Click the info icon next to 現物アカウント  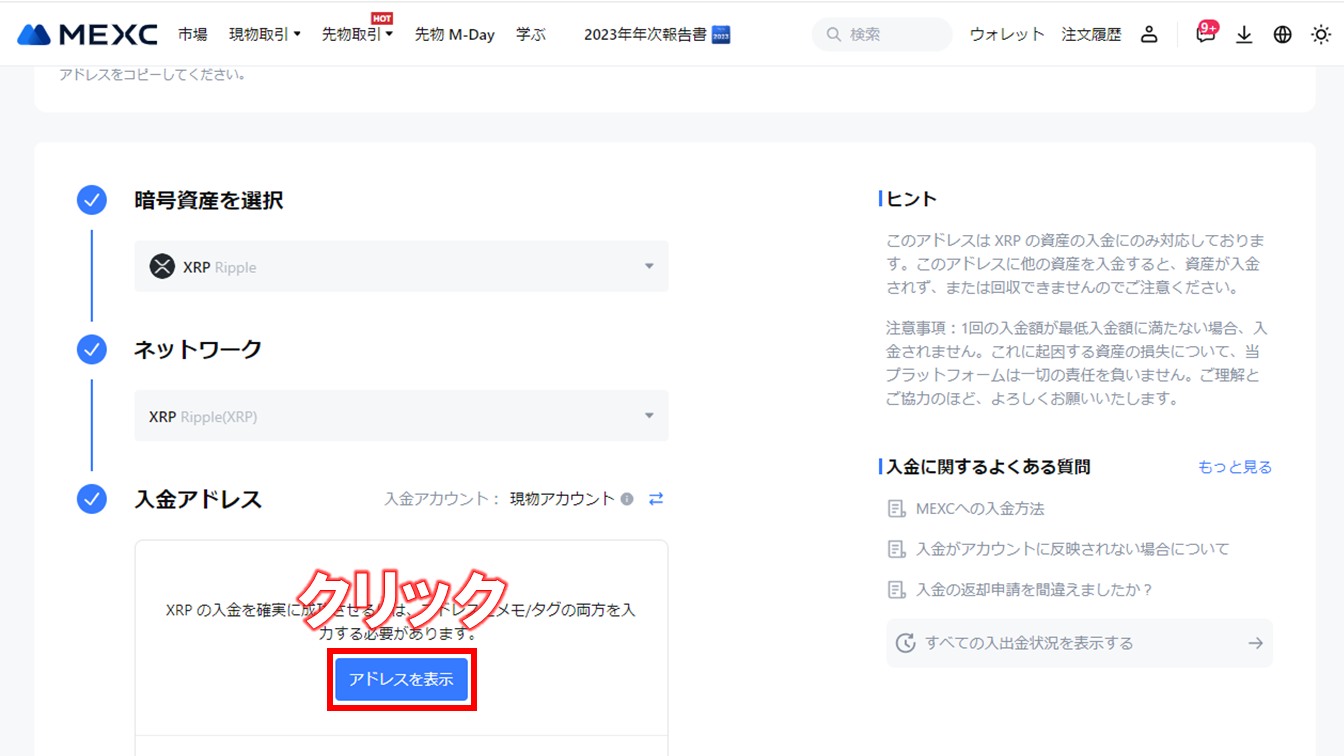tap(628, 499)
